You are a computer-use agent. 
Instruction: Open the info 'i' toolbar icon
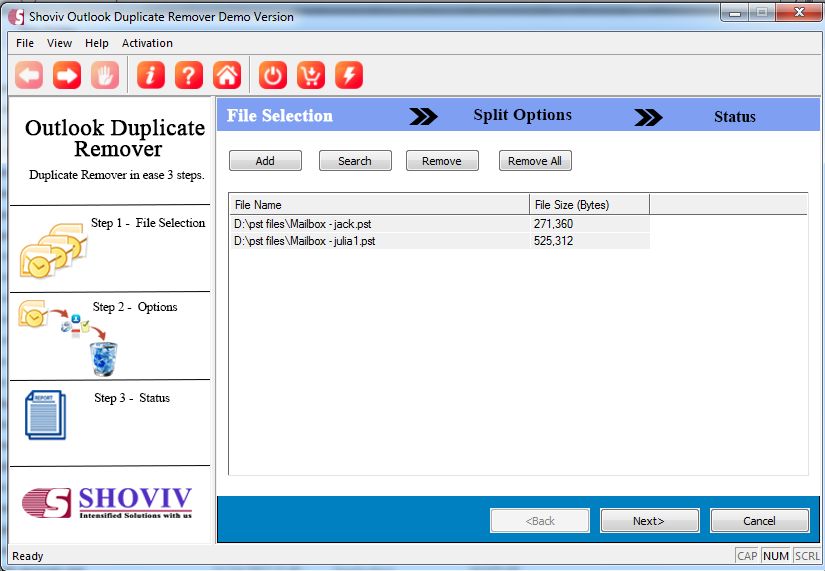[151, 75]
